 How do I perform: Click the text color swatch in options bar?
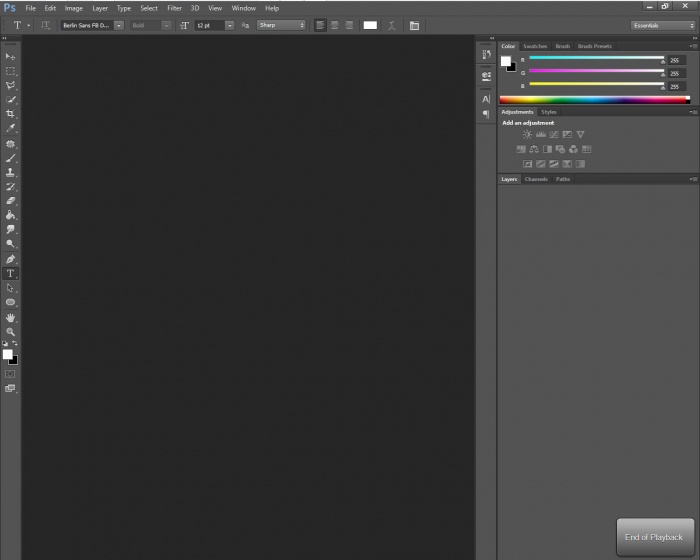(x=370, y=25)
